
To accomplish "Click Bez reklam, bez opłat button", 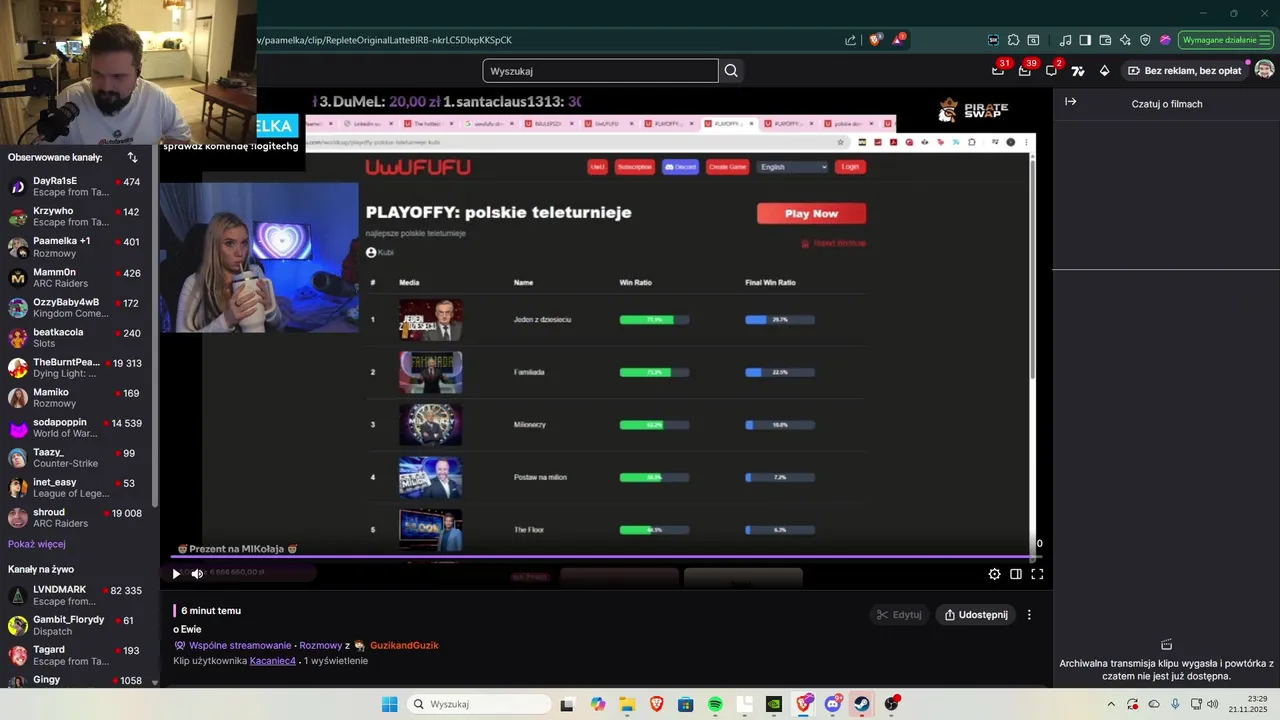I will coord(1185,71).
